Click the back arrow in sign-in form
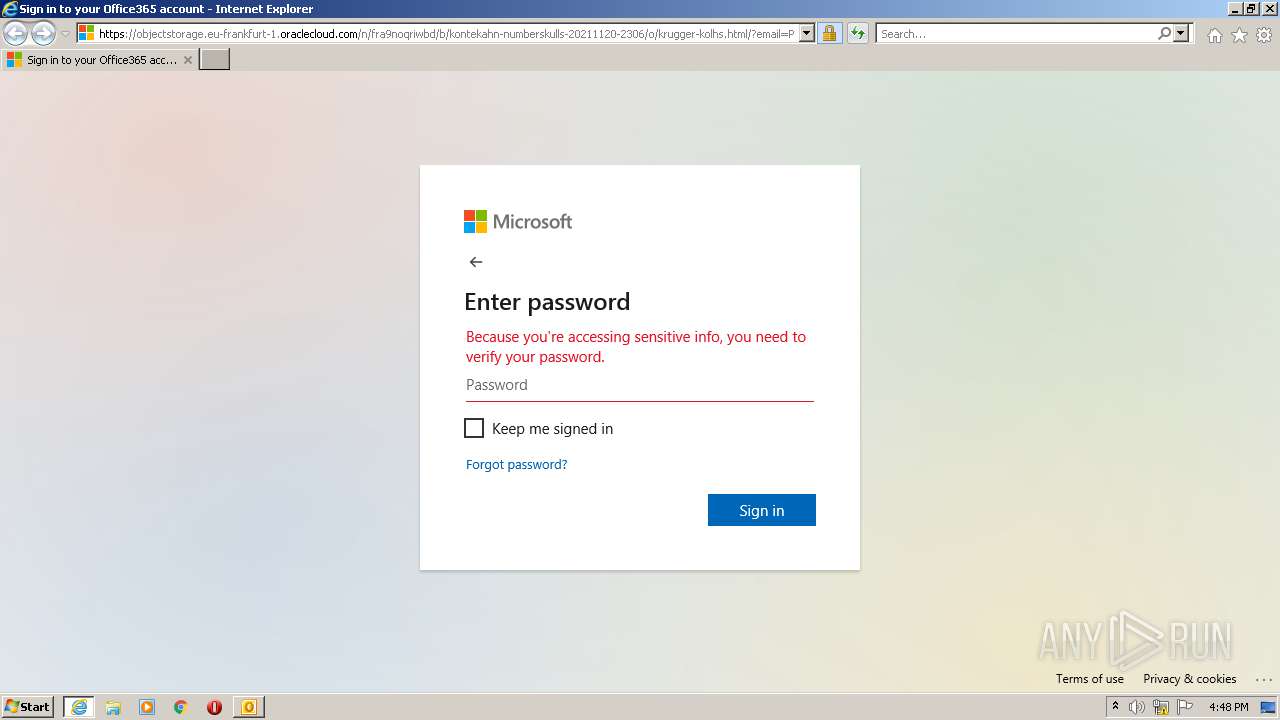 tap(476, 262)
